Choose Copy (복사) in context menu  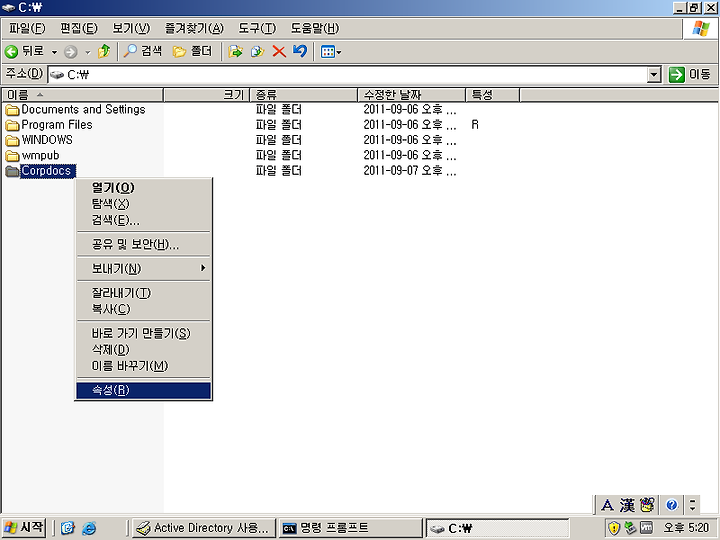click(x=143, y=309)
